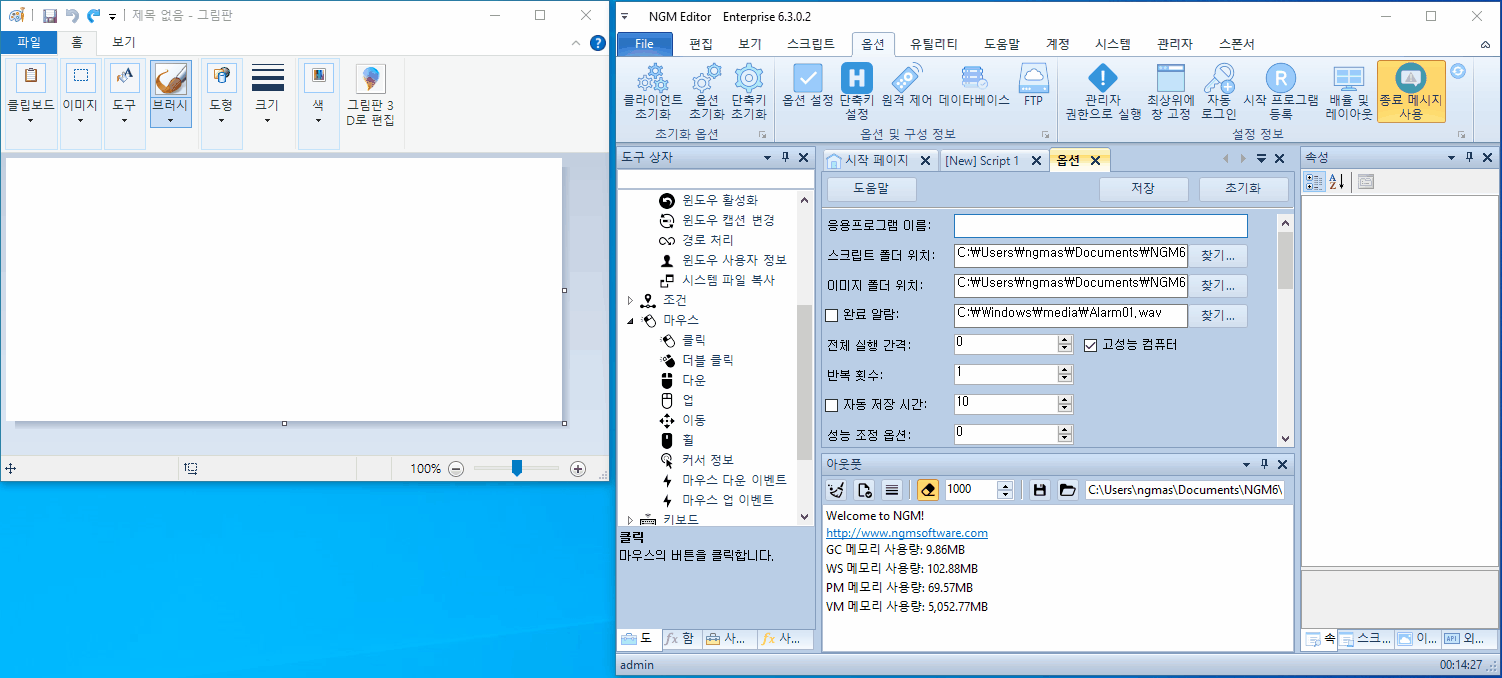Click broom clear icon in 아웃풋 toolbar
The image size is (1502, 678).
tap(838, 490)
